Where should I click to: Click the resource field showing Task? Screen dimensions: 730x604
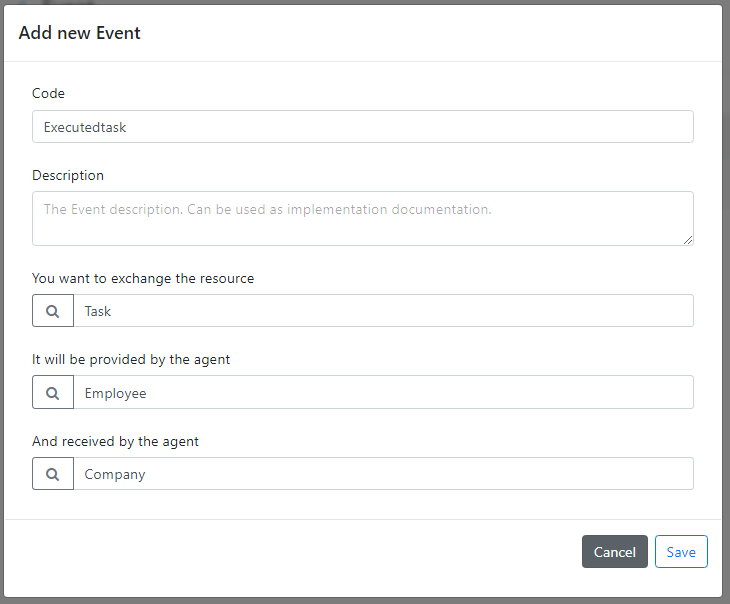click(x=384, y=311)
